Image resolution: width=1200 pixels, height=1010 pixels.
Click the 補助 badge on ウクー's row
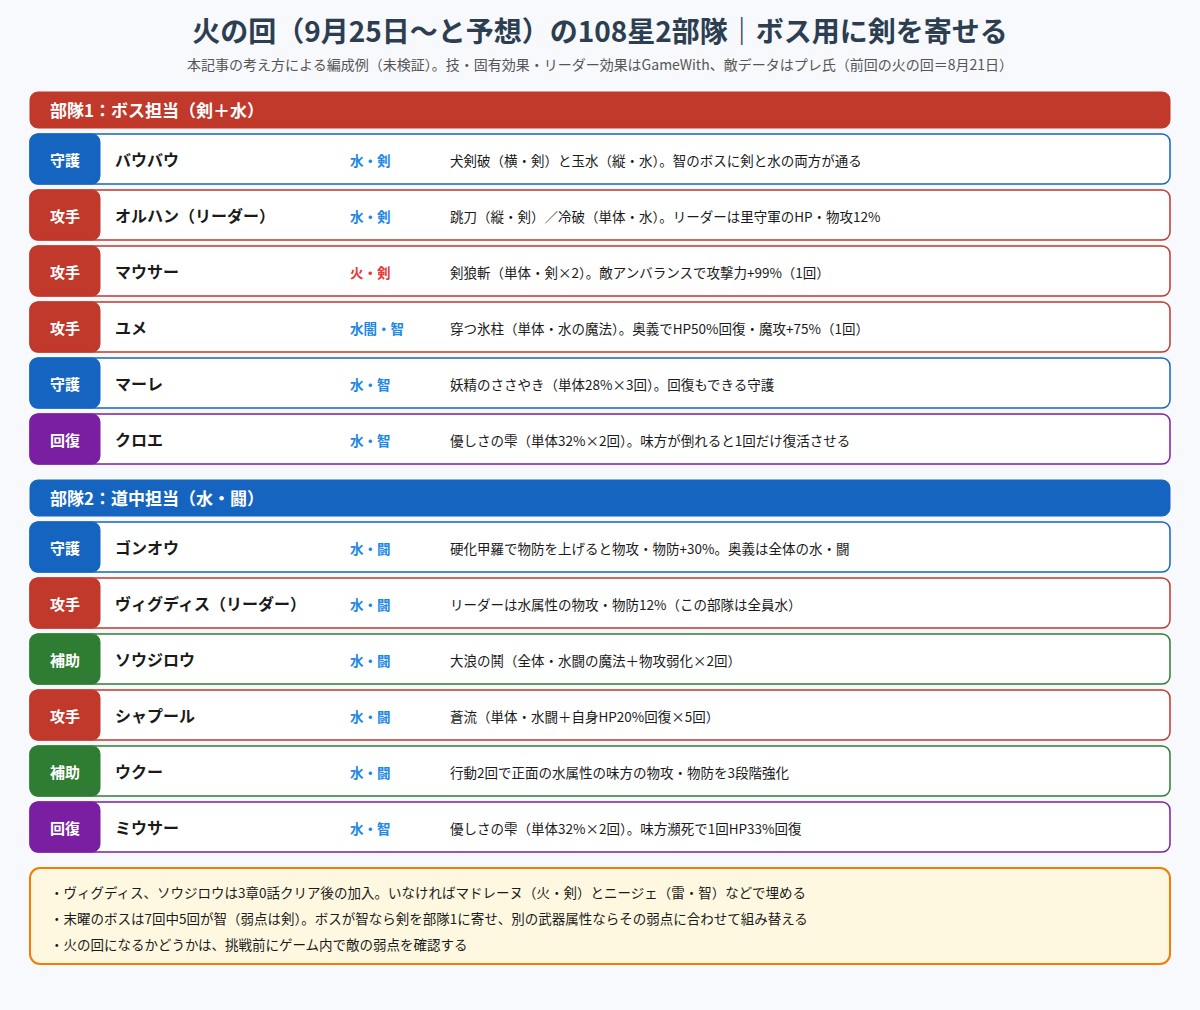pyautogui.click(x=65, y=772)
